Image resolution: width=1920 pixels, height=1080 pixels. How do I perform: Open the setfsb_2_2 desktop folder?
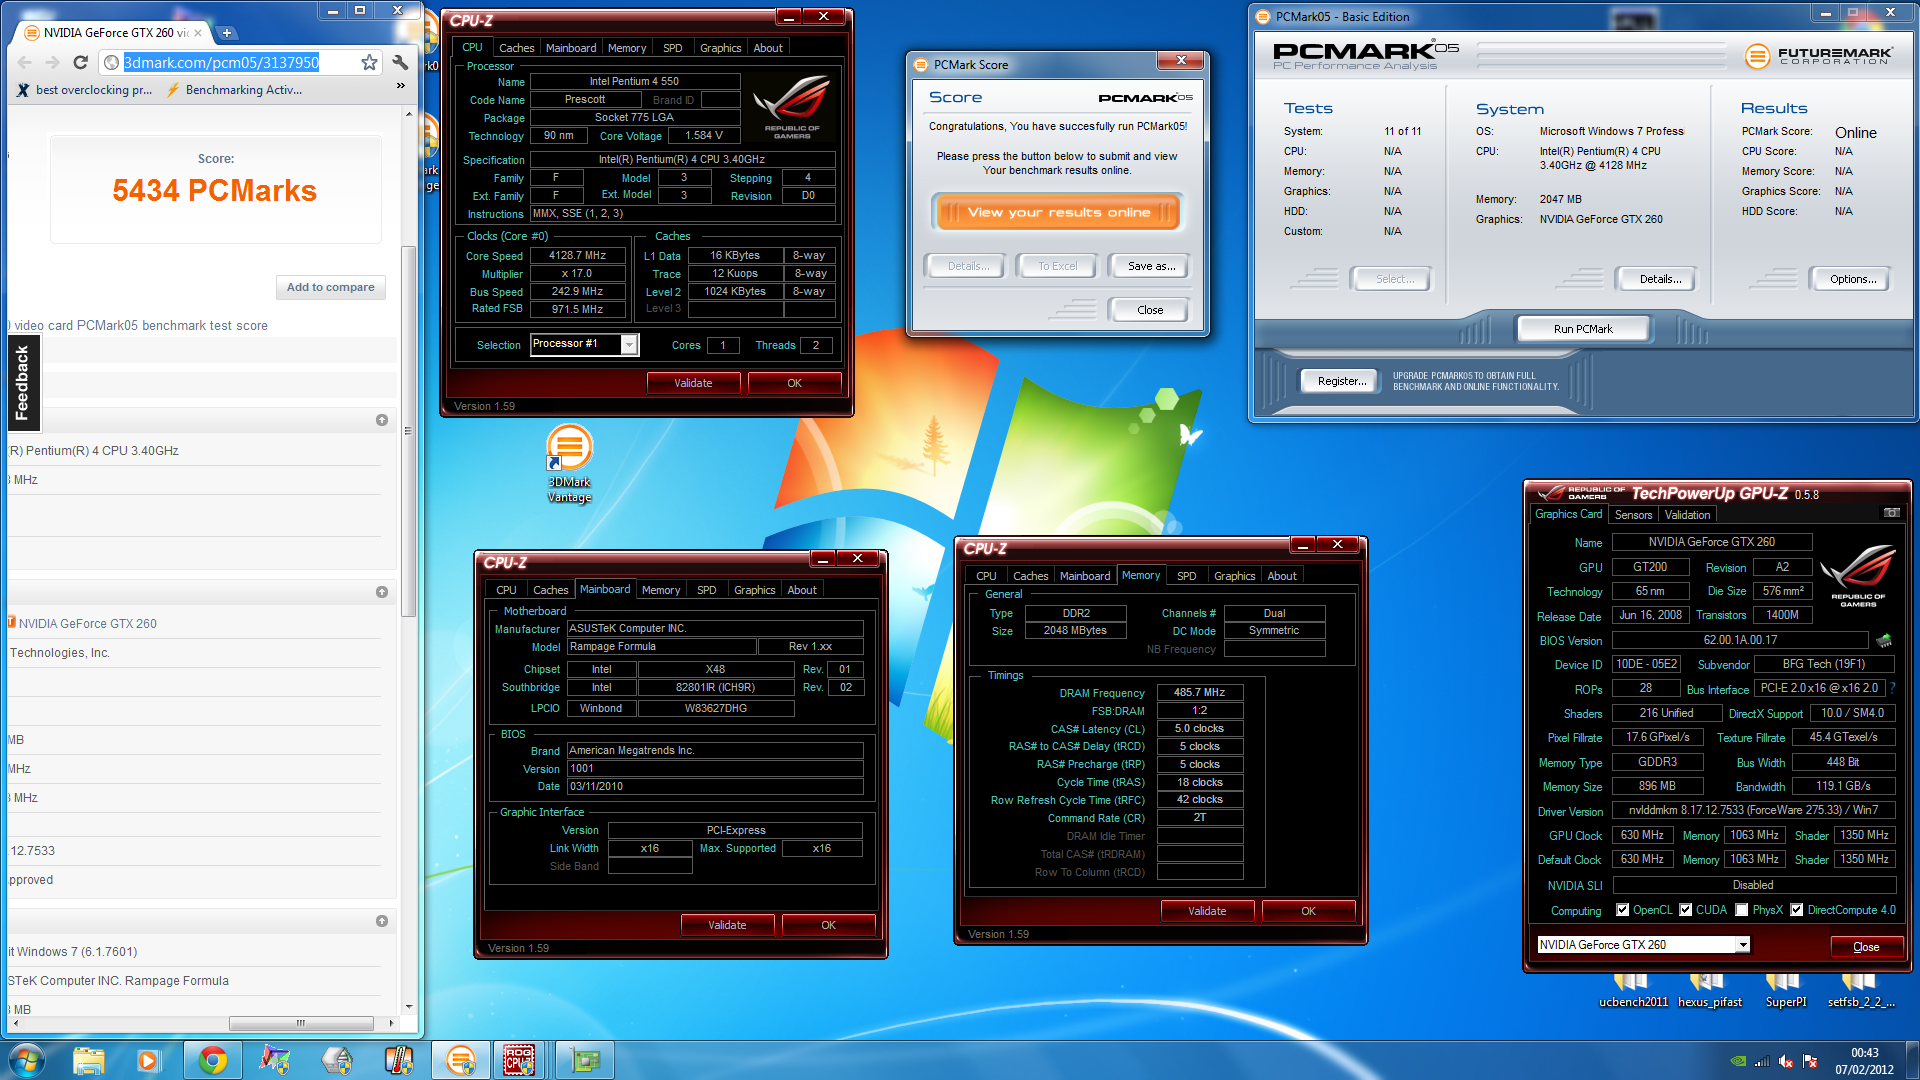point(1860,992)
